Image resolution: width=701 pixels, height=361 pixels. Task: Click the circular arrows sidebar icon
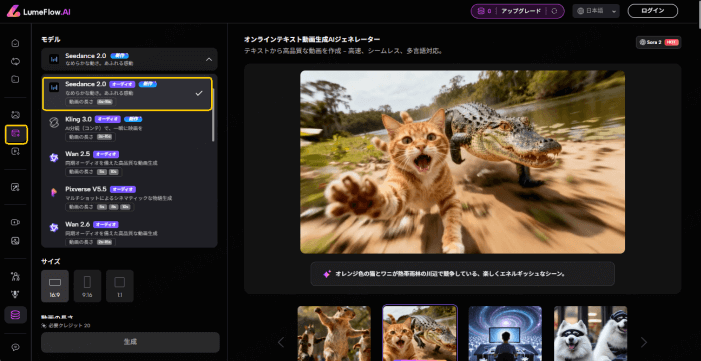pyautogui.click(x=15, y=61)
